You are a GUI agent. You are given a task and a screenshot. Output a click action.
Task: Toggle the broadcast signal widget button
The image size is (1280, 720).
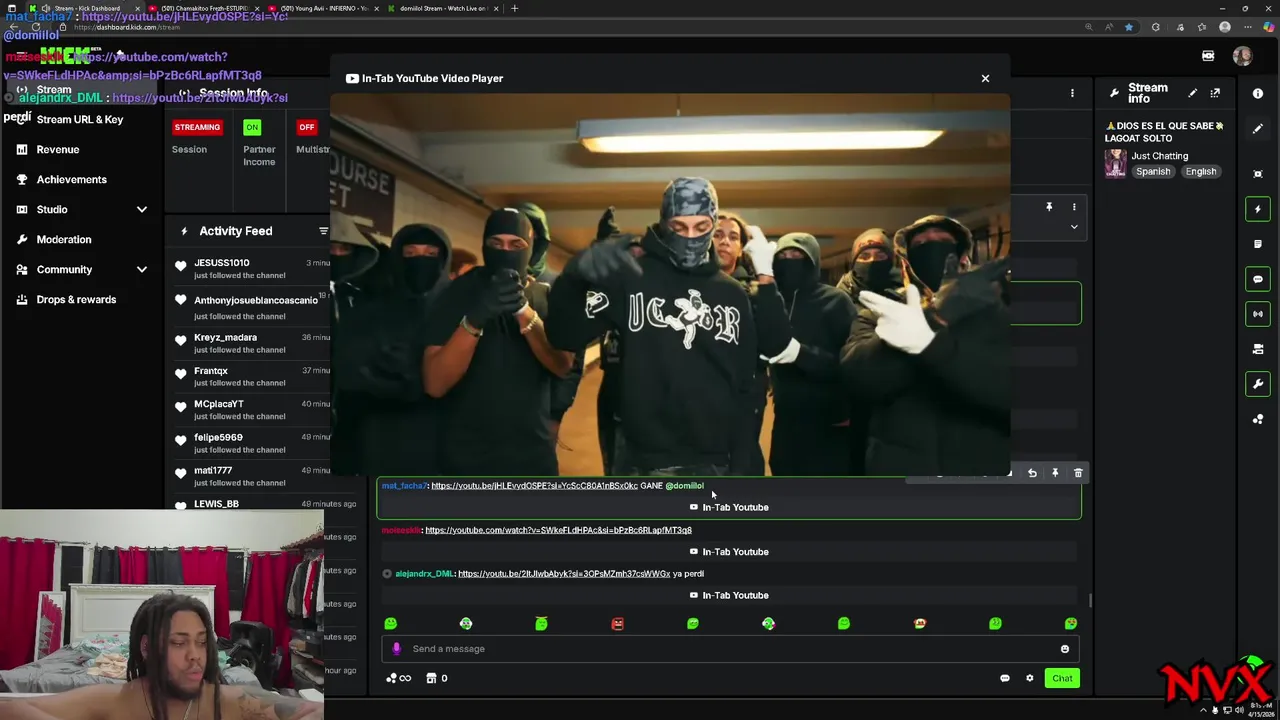(1258, 314)
